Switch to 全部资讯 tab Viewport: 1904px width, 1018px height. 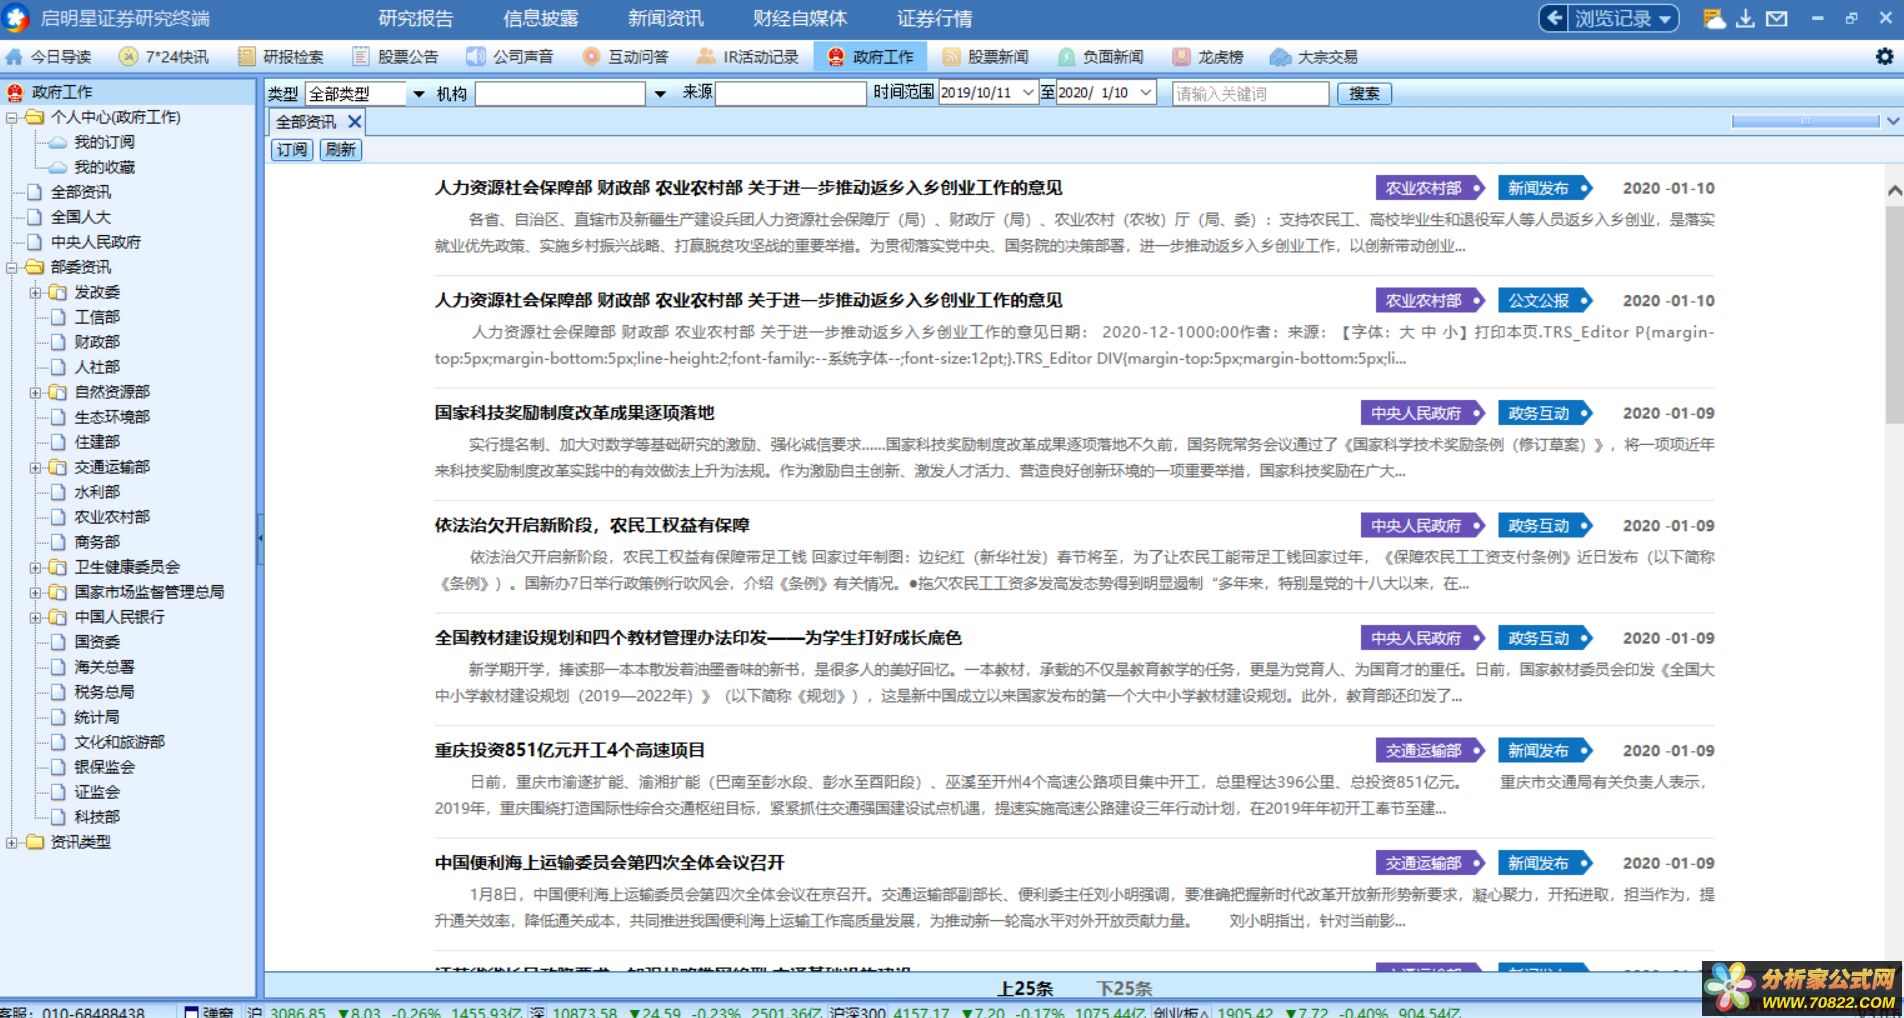click(x=306, y=122)
